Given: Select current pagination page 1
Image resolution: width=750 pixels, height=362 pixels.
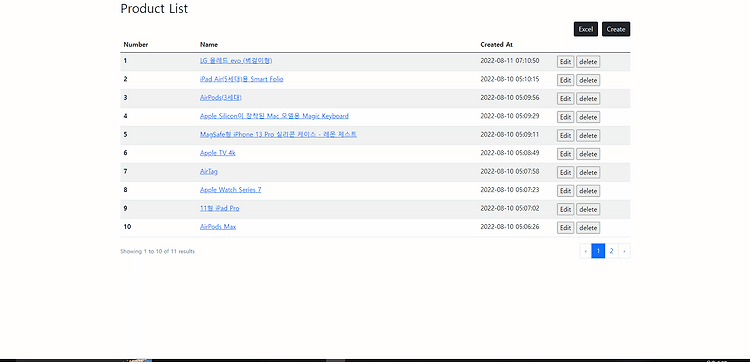Looking at the screenshot, I should 598,251.
